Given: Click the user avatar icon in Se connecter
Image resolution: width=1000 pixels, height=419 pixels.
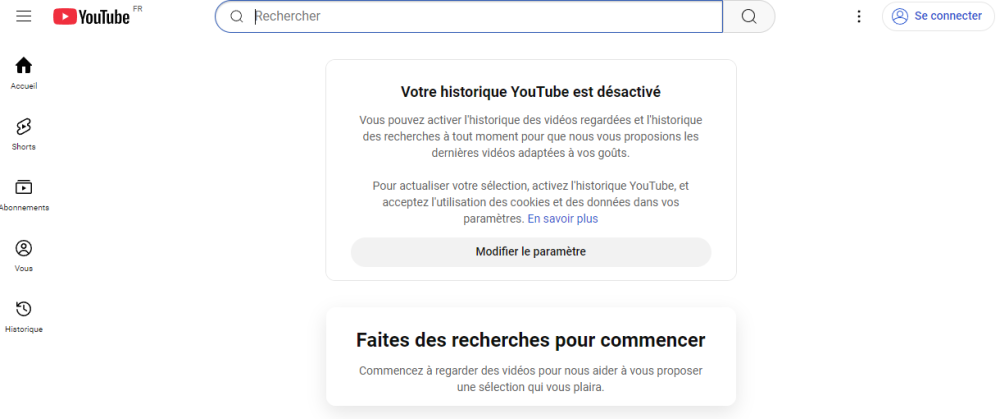Looking at the screenshot, I should tap(900, 16).
